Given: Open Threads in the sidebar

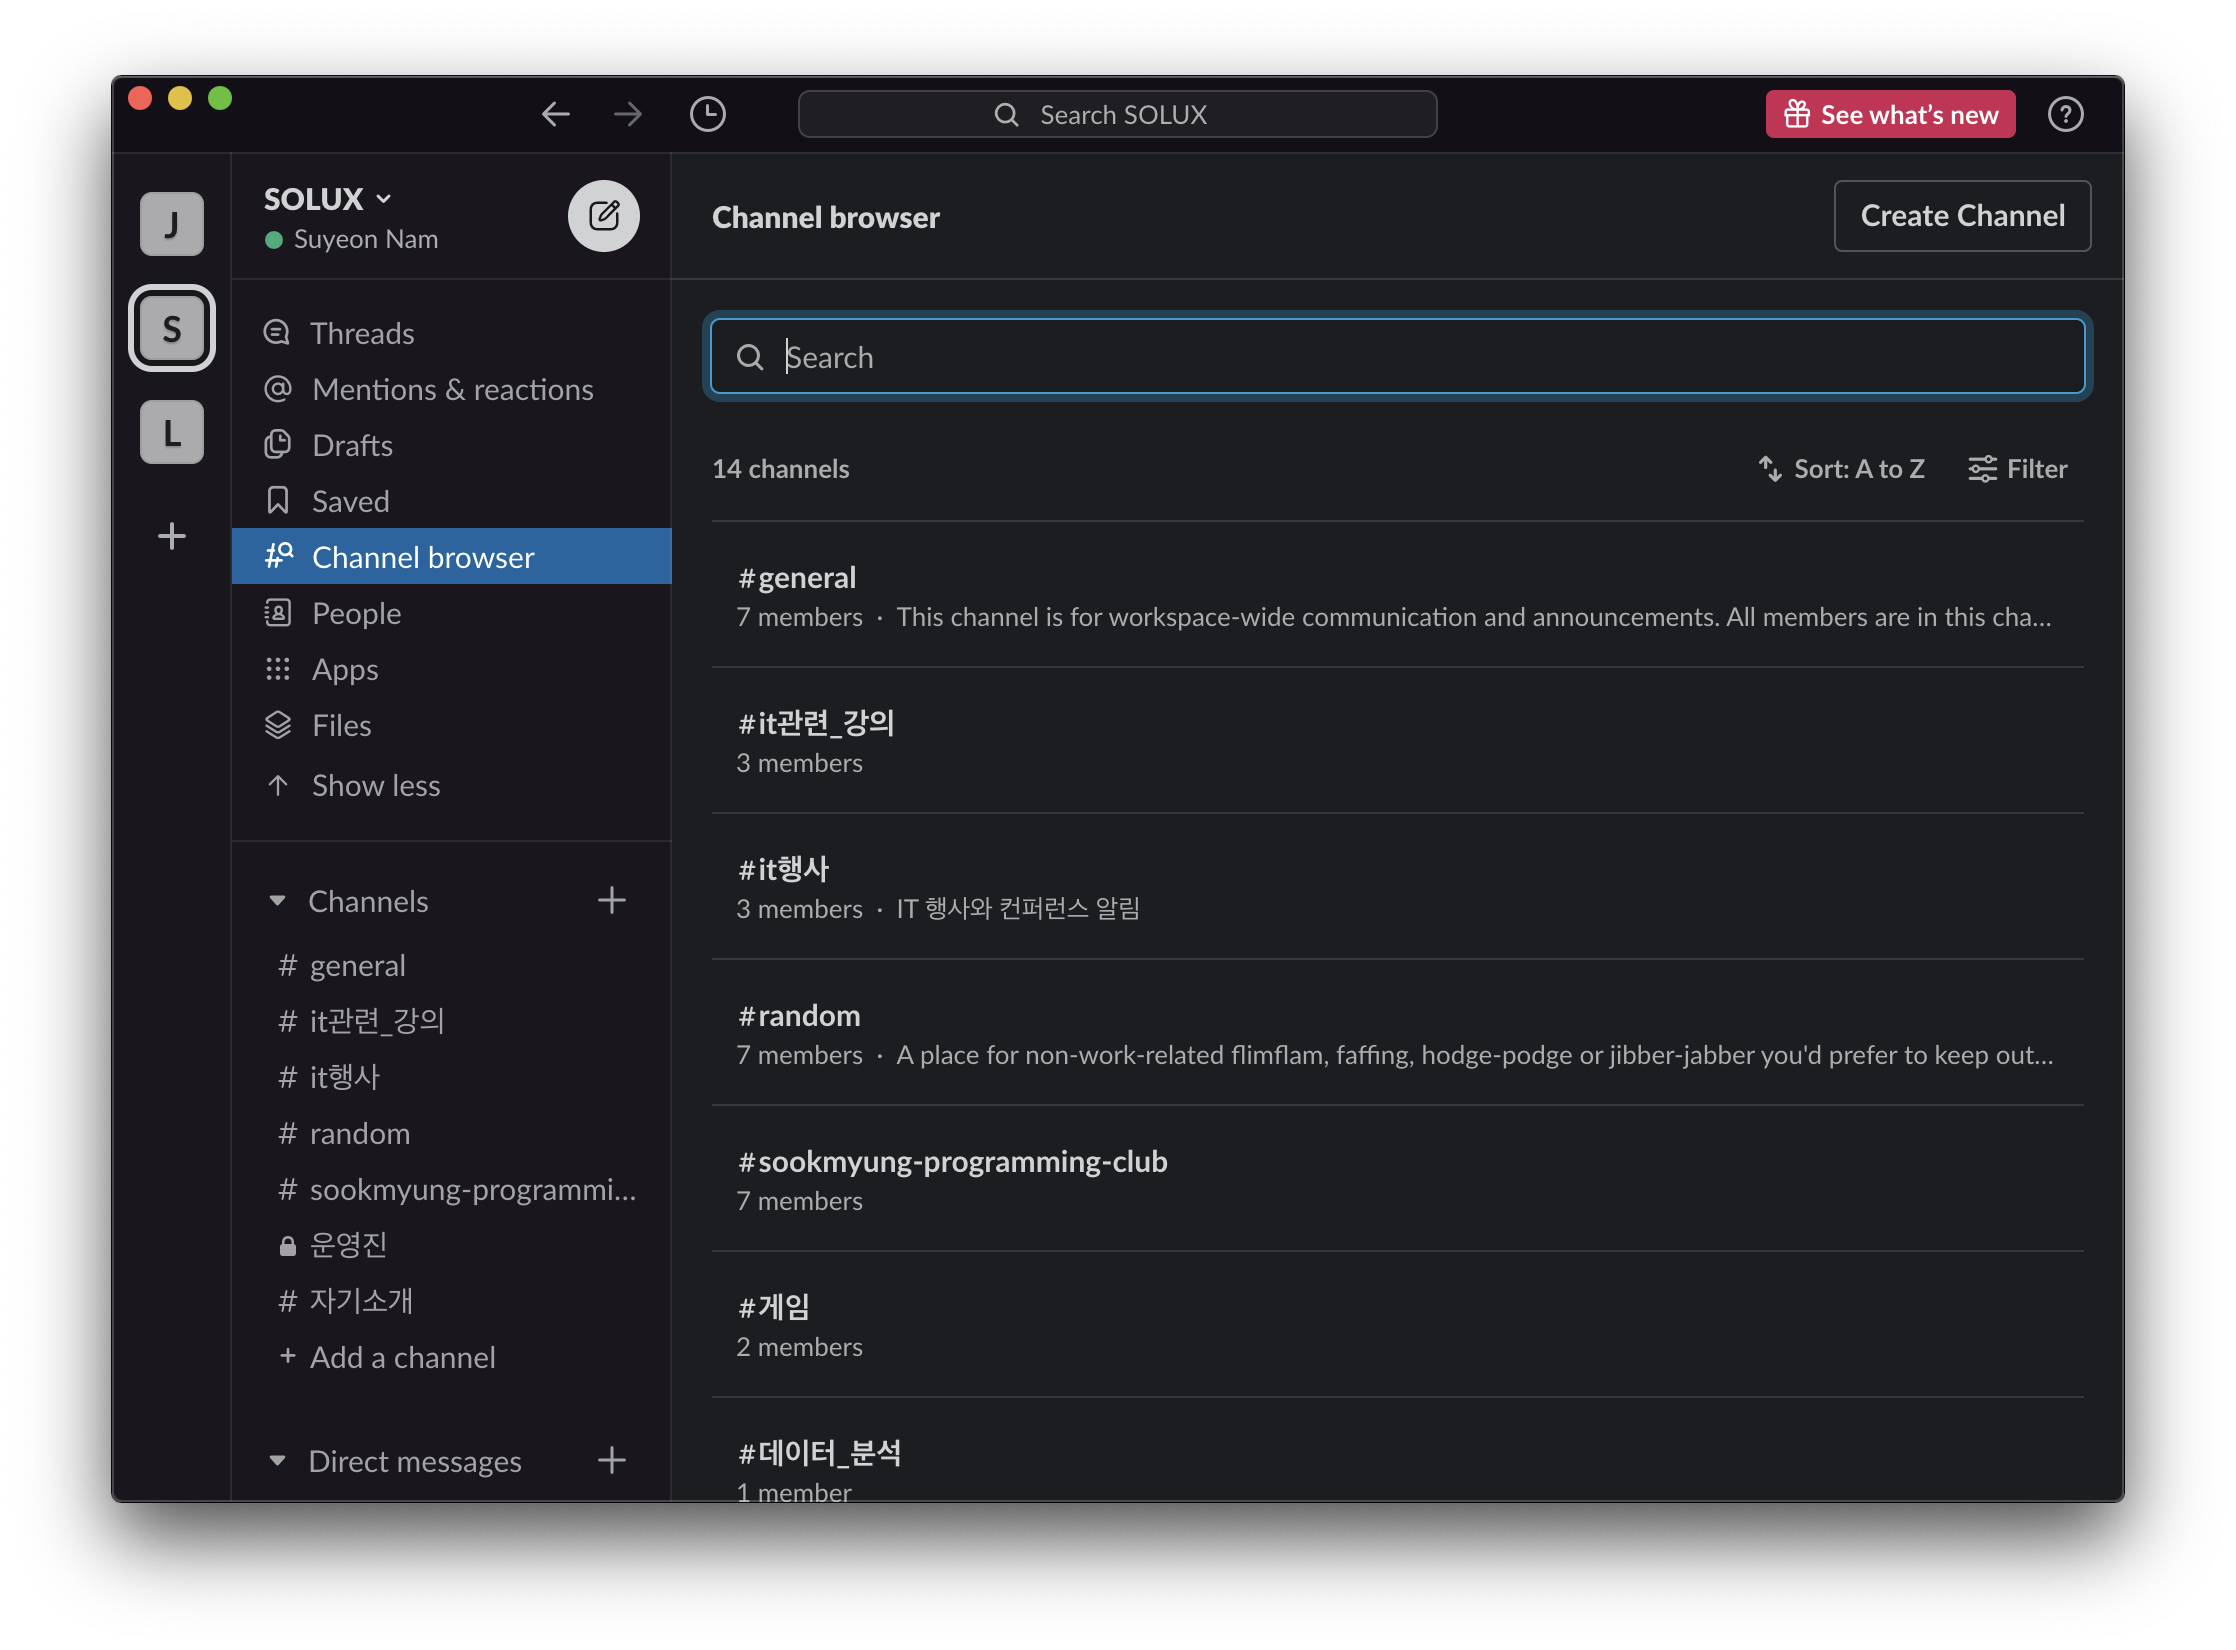Looking at the screenshot, I should pyautogui.click(x=362, y=333).
